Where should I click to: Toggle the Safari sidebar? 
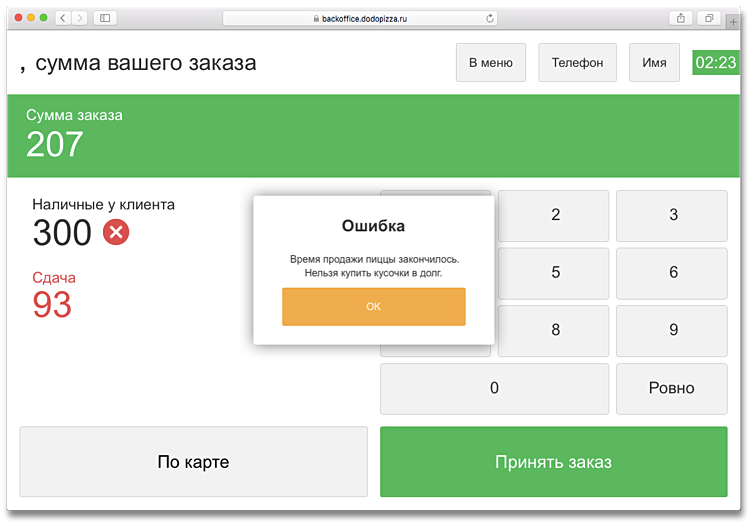tap(105, 18)
